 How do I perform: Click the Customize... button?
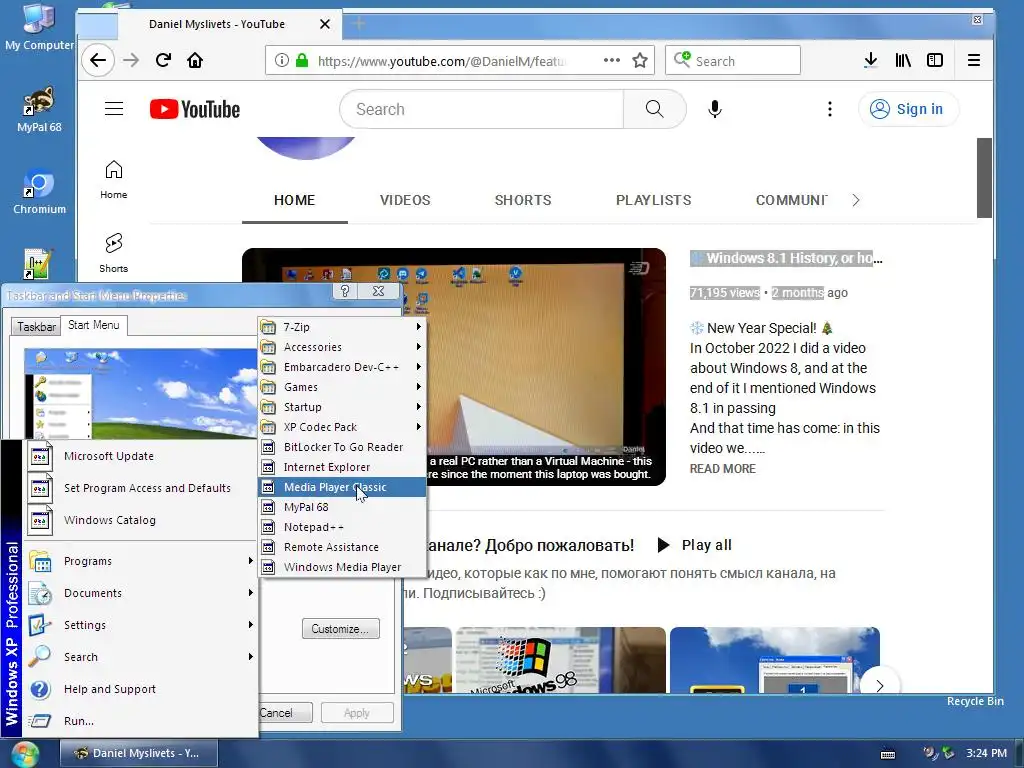(340, 629)
